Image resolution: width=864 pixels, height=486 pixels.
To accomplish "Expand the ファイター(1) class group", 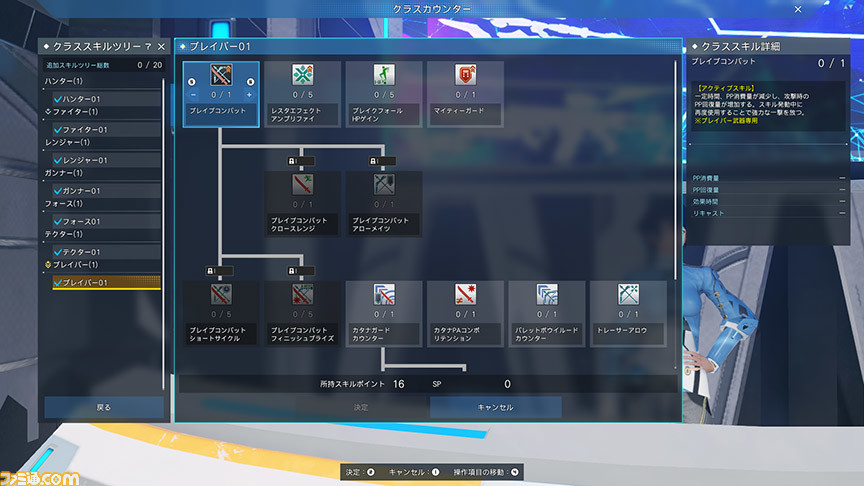I will (71, 112).
